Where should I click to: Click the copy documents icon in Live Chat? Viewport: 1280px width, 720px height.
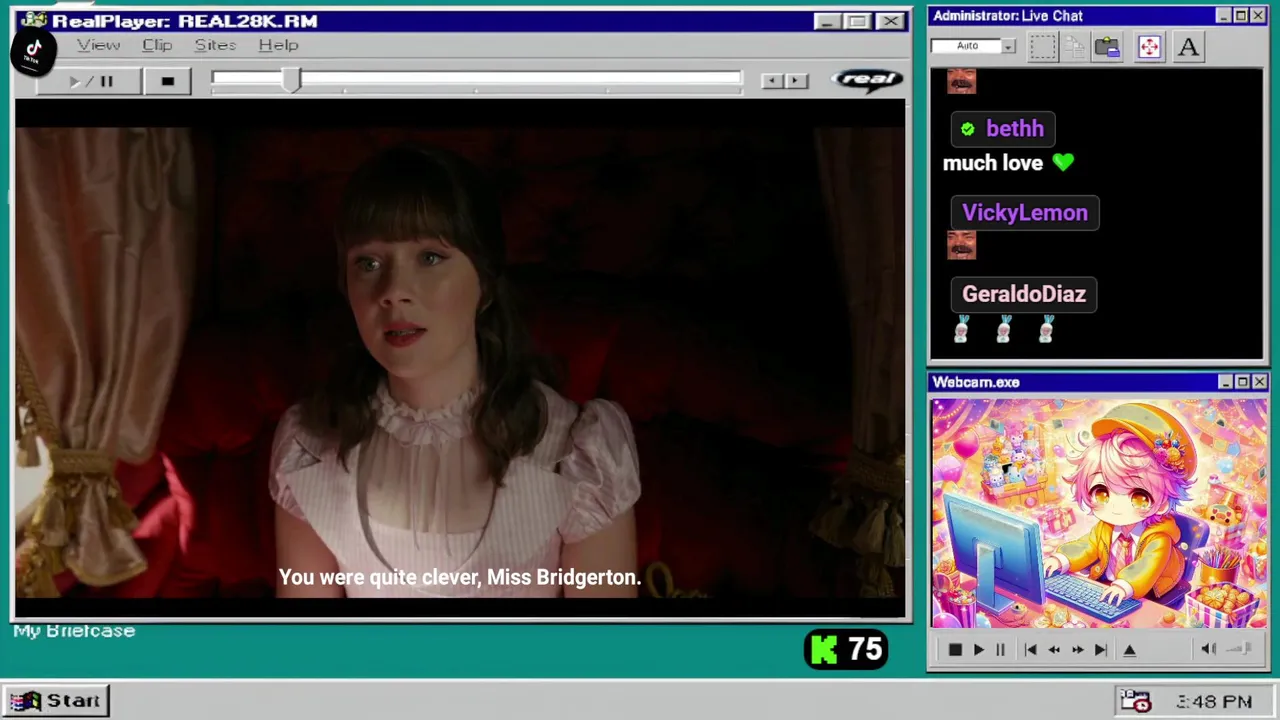tap(1075, 47)
